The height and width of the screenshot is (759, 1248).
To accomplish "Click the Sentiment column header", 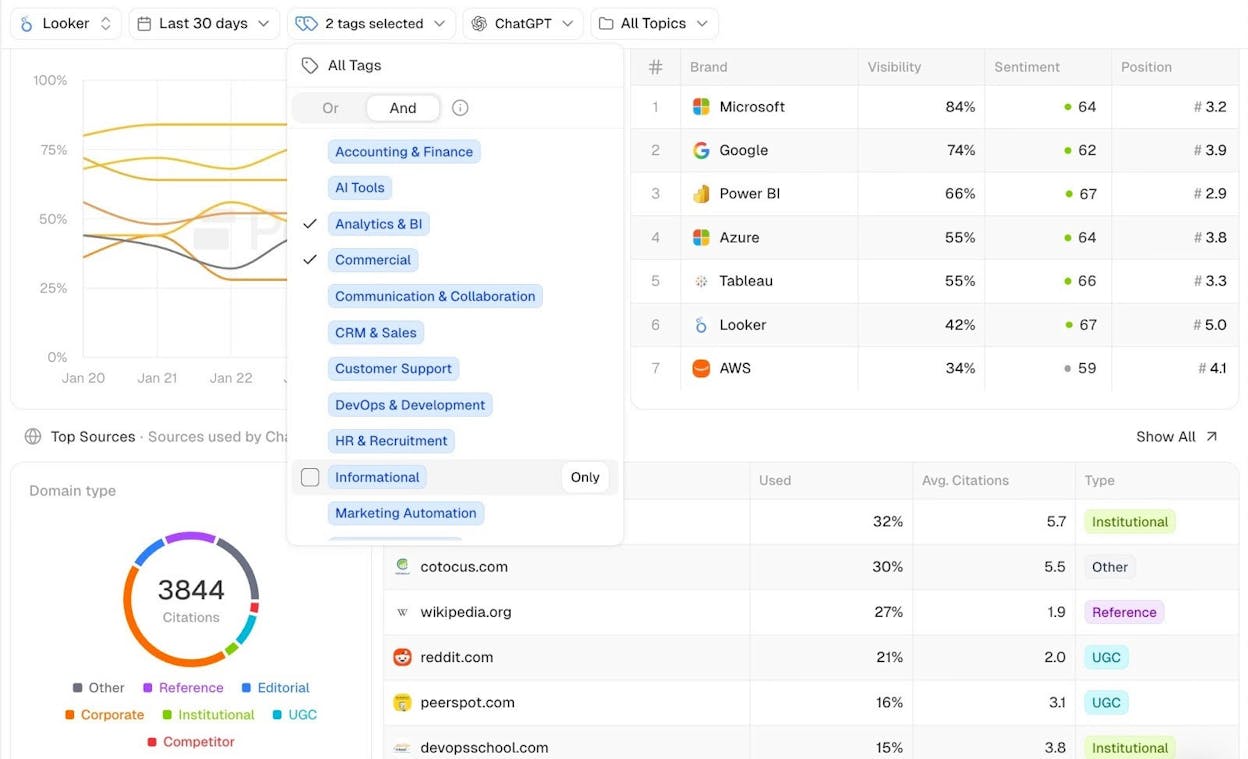I will [x=1027, y=67].
